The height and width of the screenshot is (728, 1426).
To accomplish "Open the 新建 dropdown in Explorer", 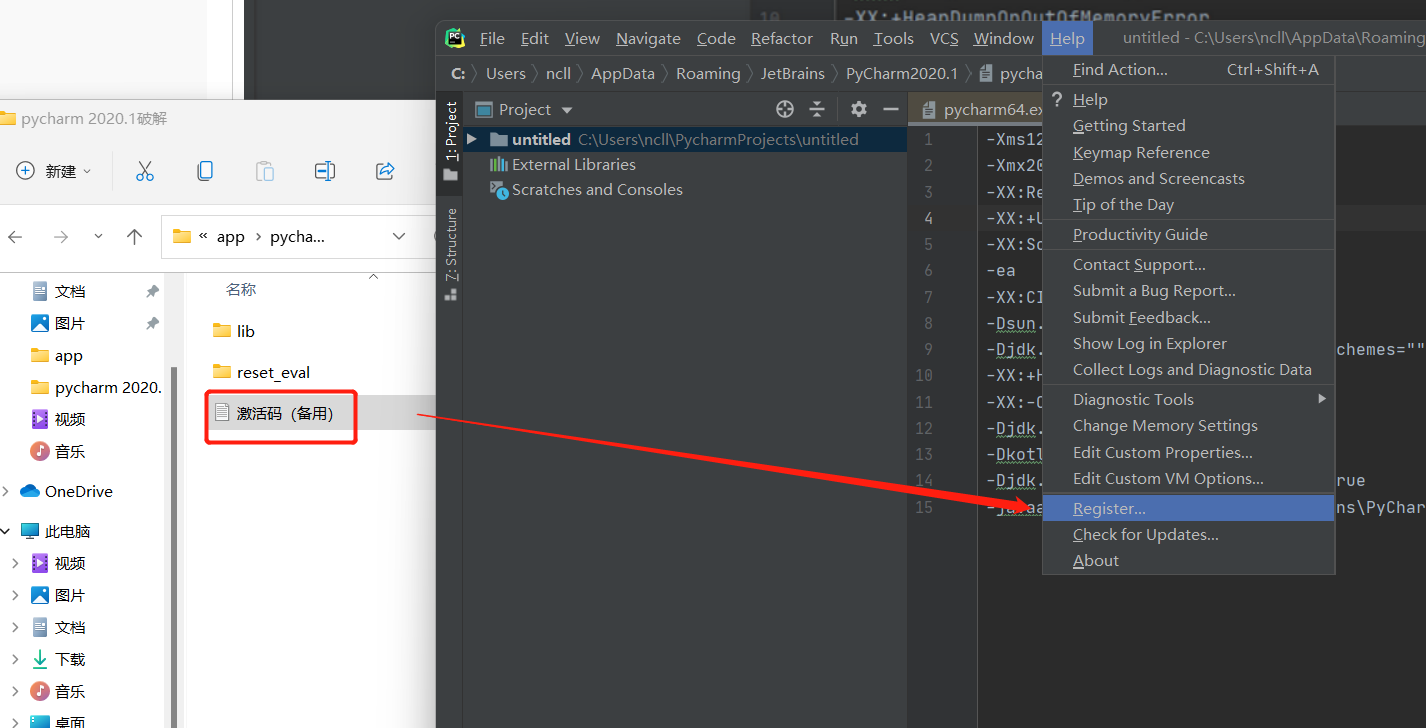I will tap(87, 171).
